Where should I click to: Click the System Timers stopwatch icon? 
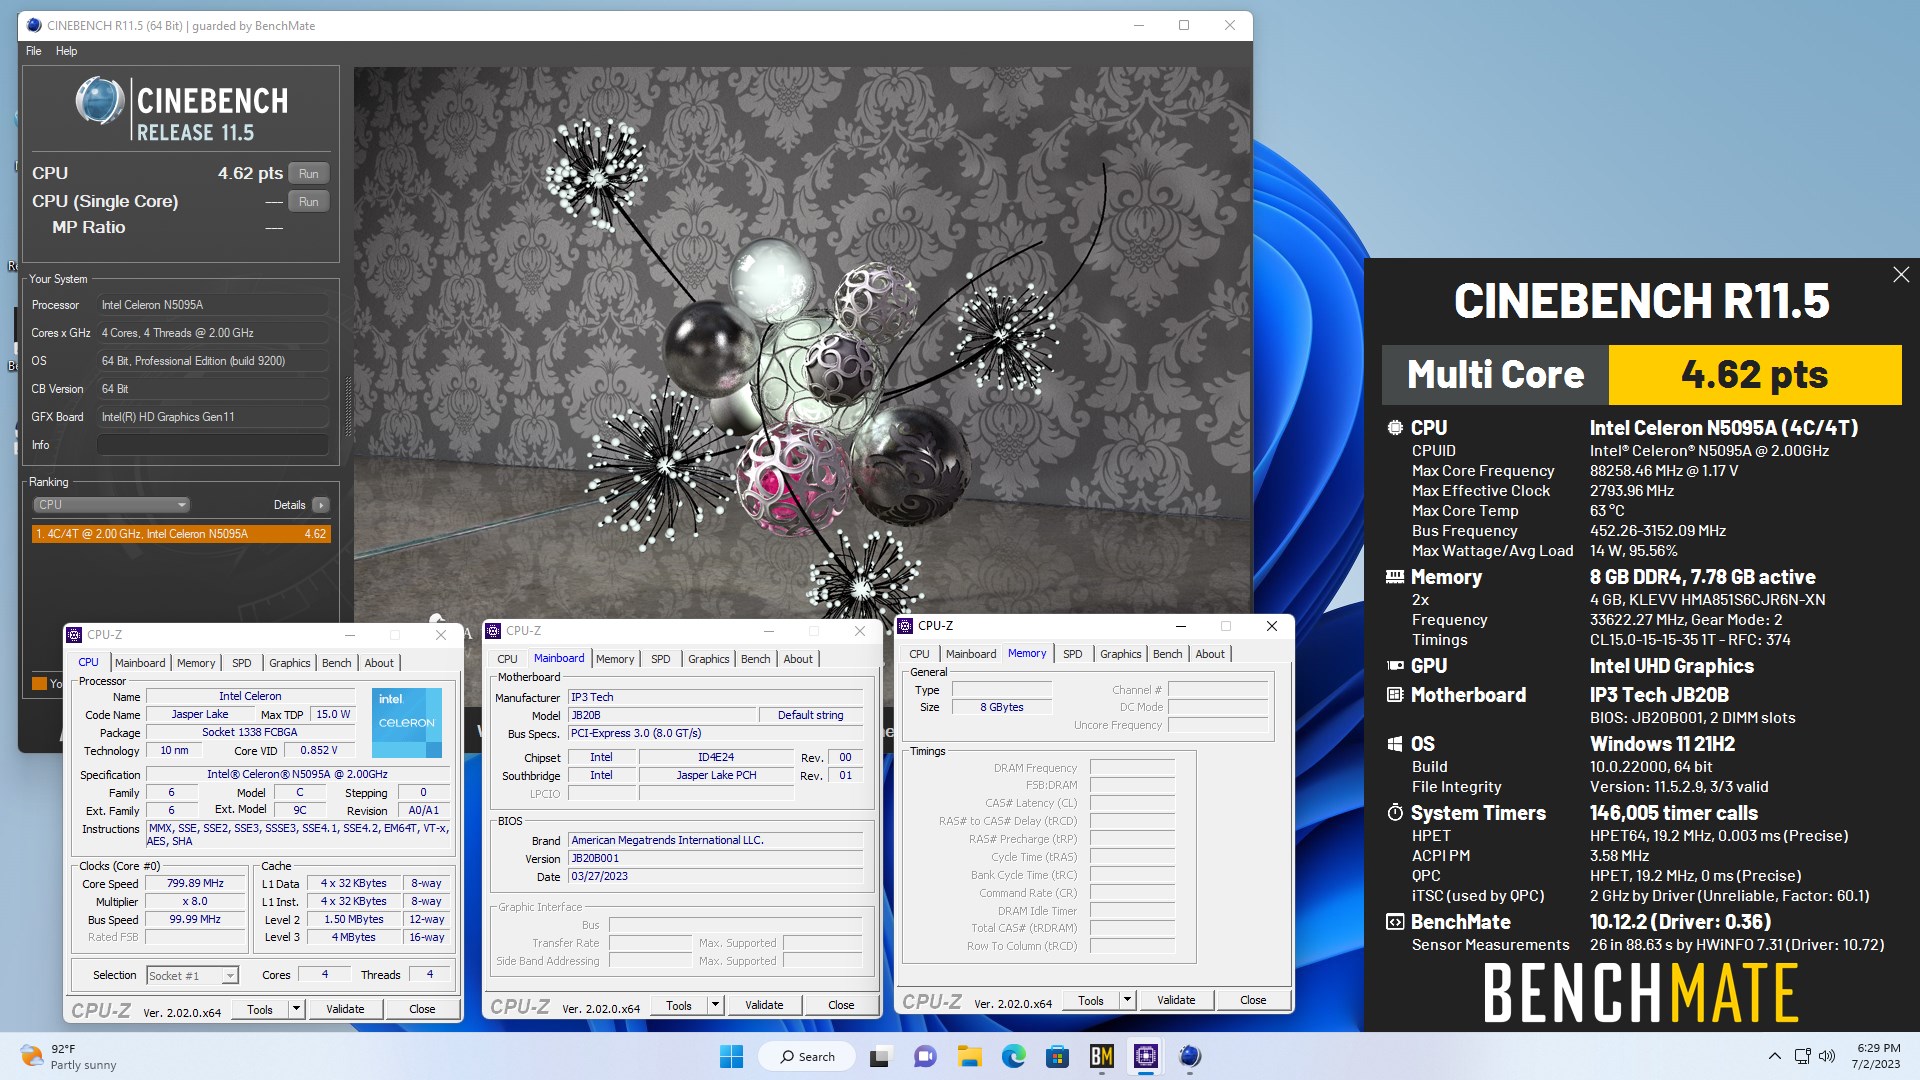[x=1395, y=813]
